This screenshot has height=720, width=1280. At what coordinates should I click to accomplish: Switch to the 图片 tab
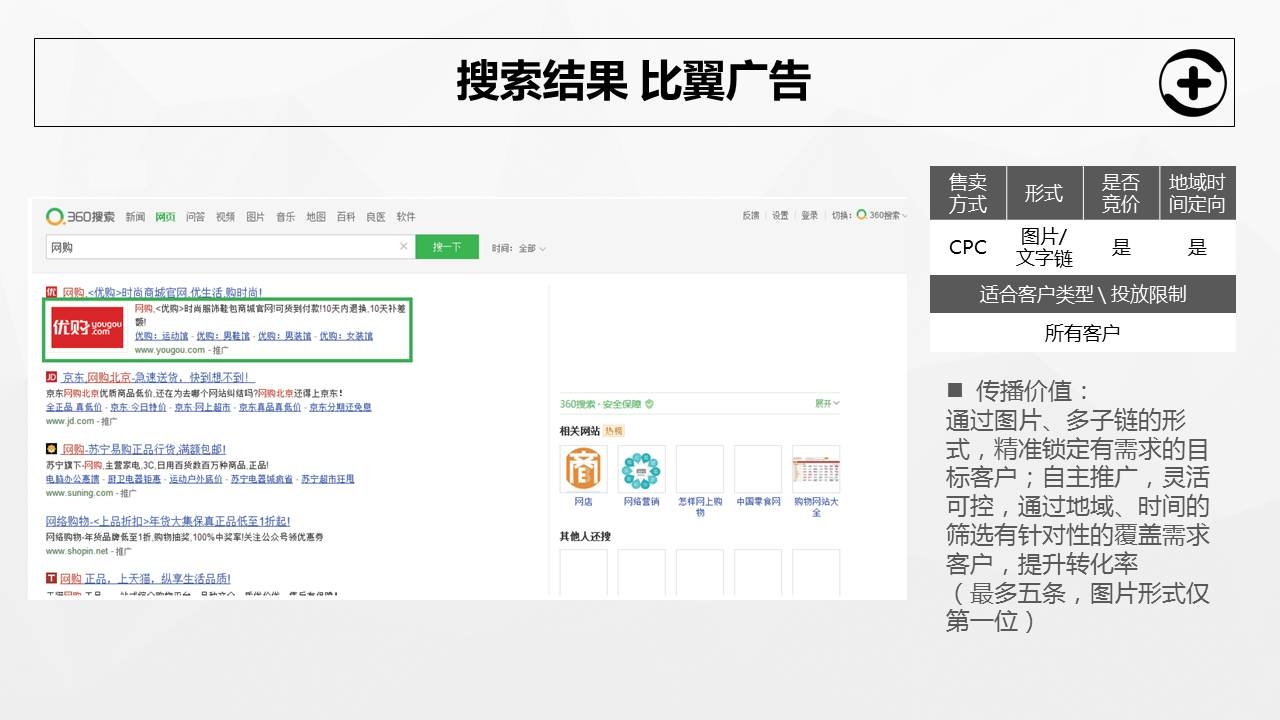click(255, 217)
